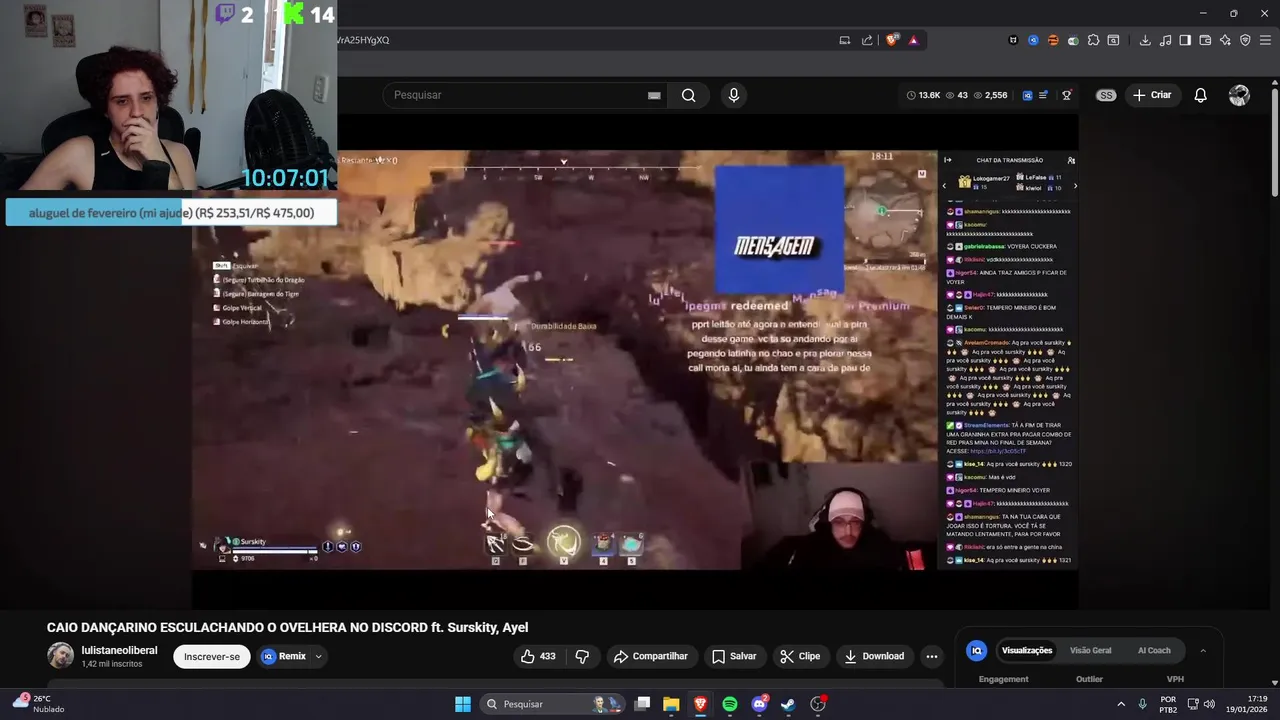Open the Brave Shields lion icon
Viewport: 1280px width, 720px height.
(892, 40)
